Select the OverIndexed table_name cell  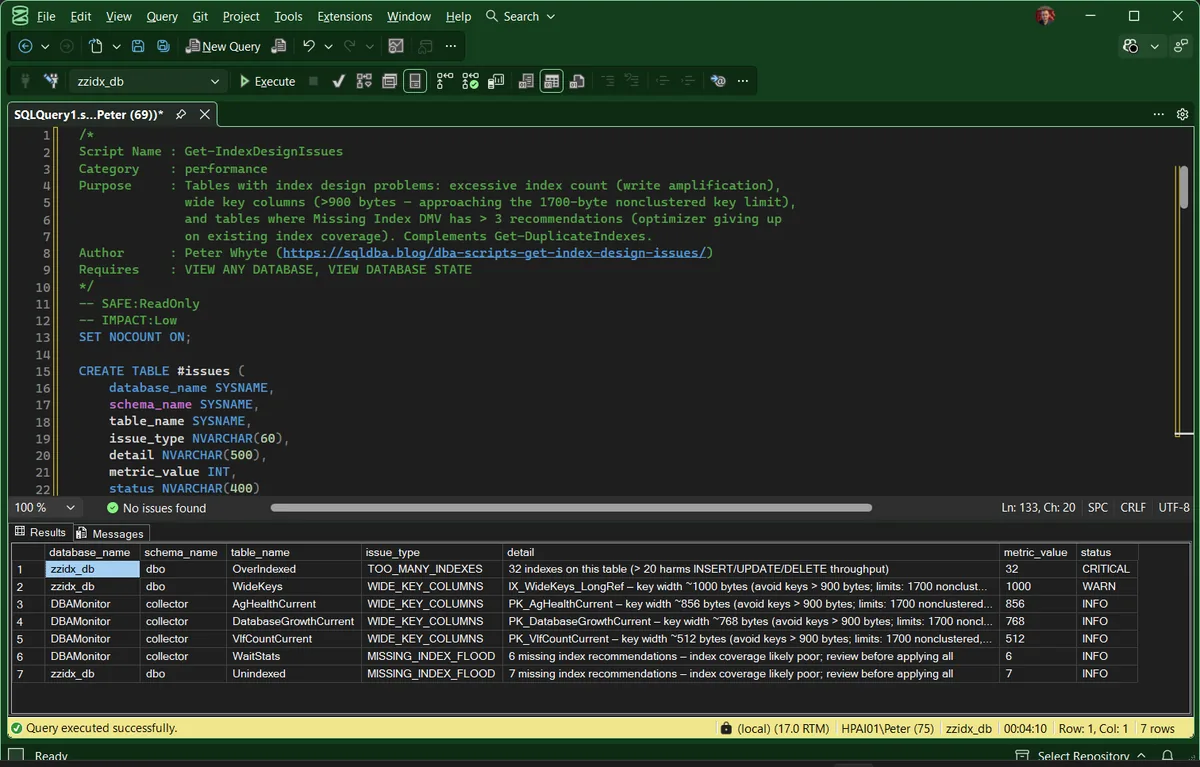(294, 569)
